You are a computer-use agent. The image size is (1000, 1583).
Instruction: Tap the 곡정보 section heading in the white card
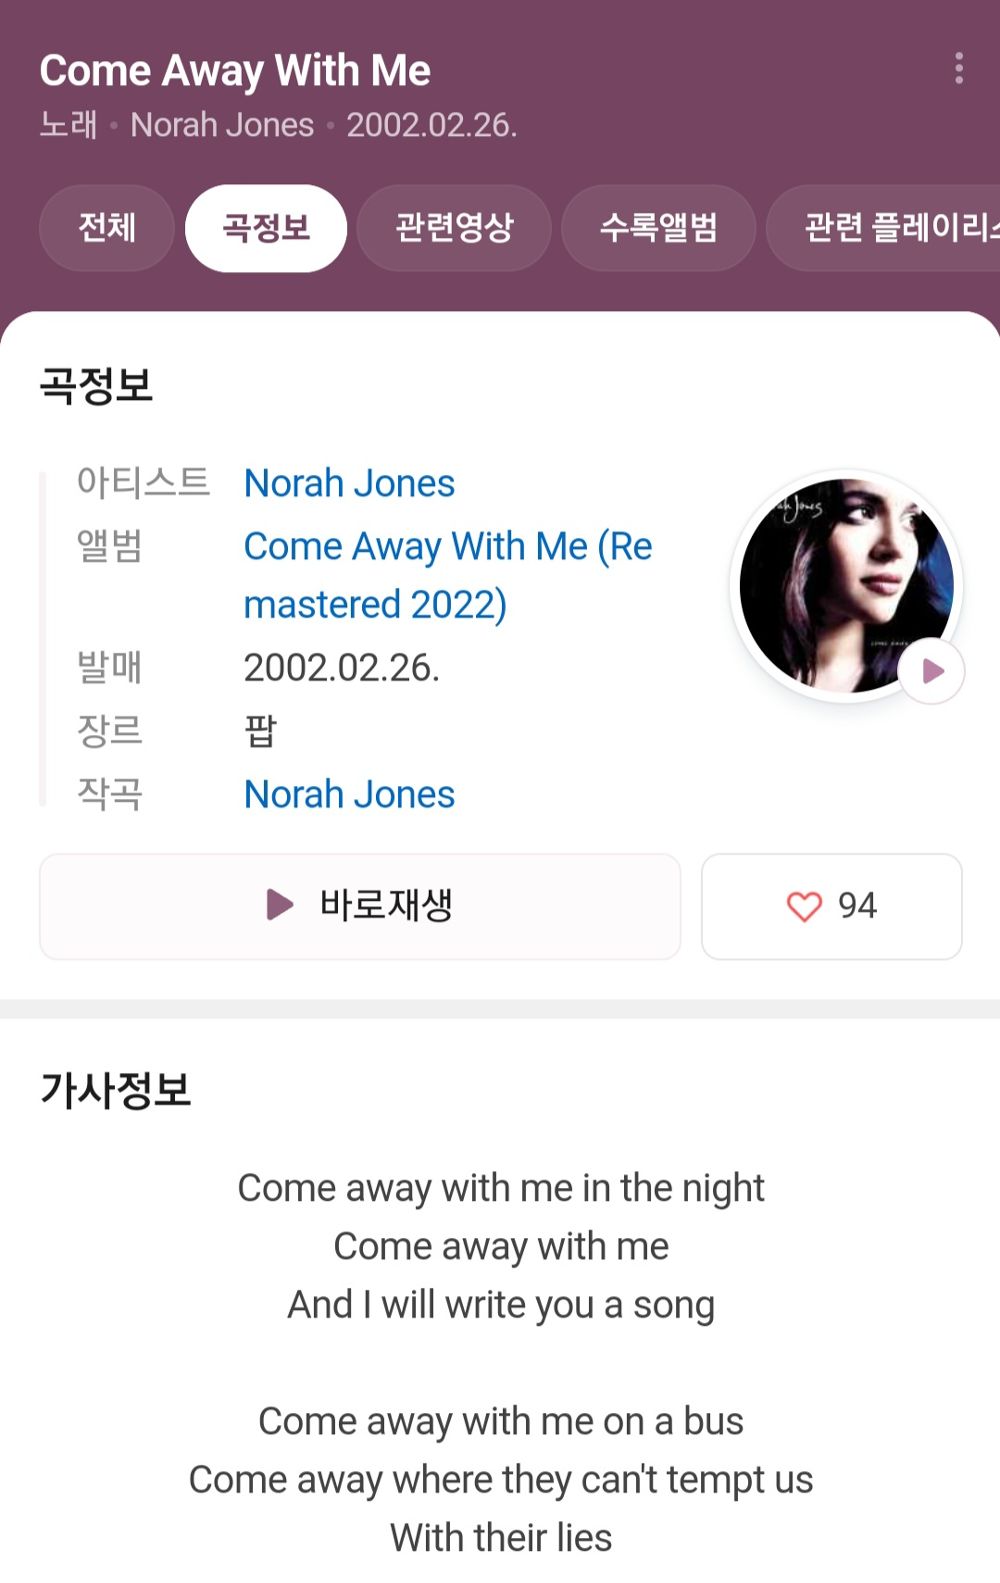click(x=96, y=386)
